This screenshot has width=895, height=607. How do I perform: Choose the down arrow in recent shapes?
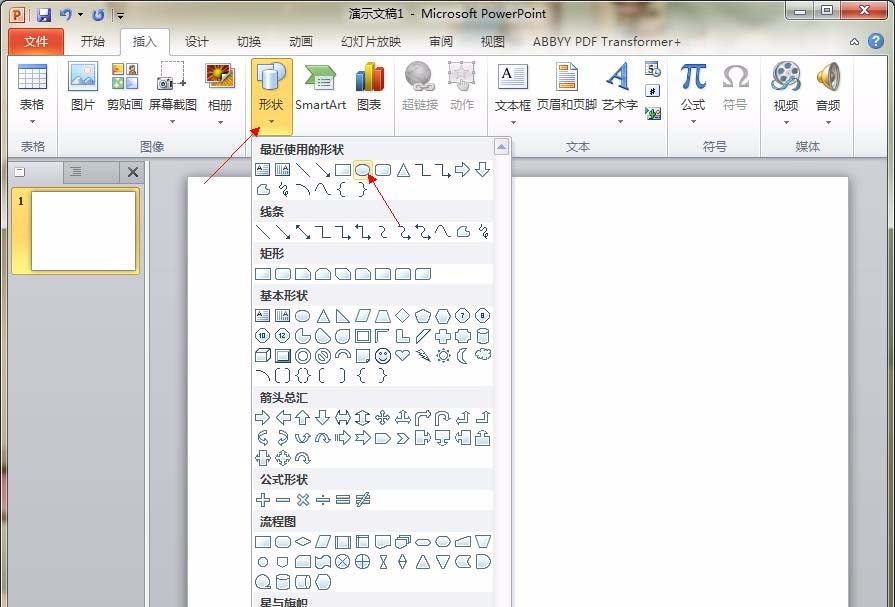tap(482, 170)
